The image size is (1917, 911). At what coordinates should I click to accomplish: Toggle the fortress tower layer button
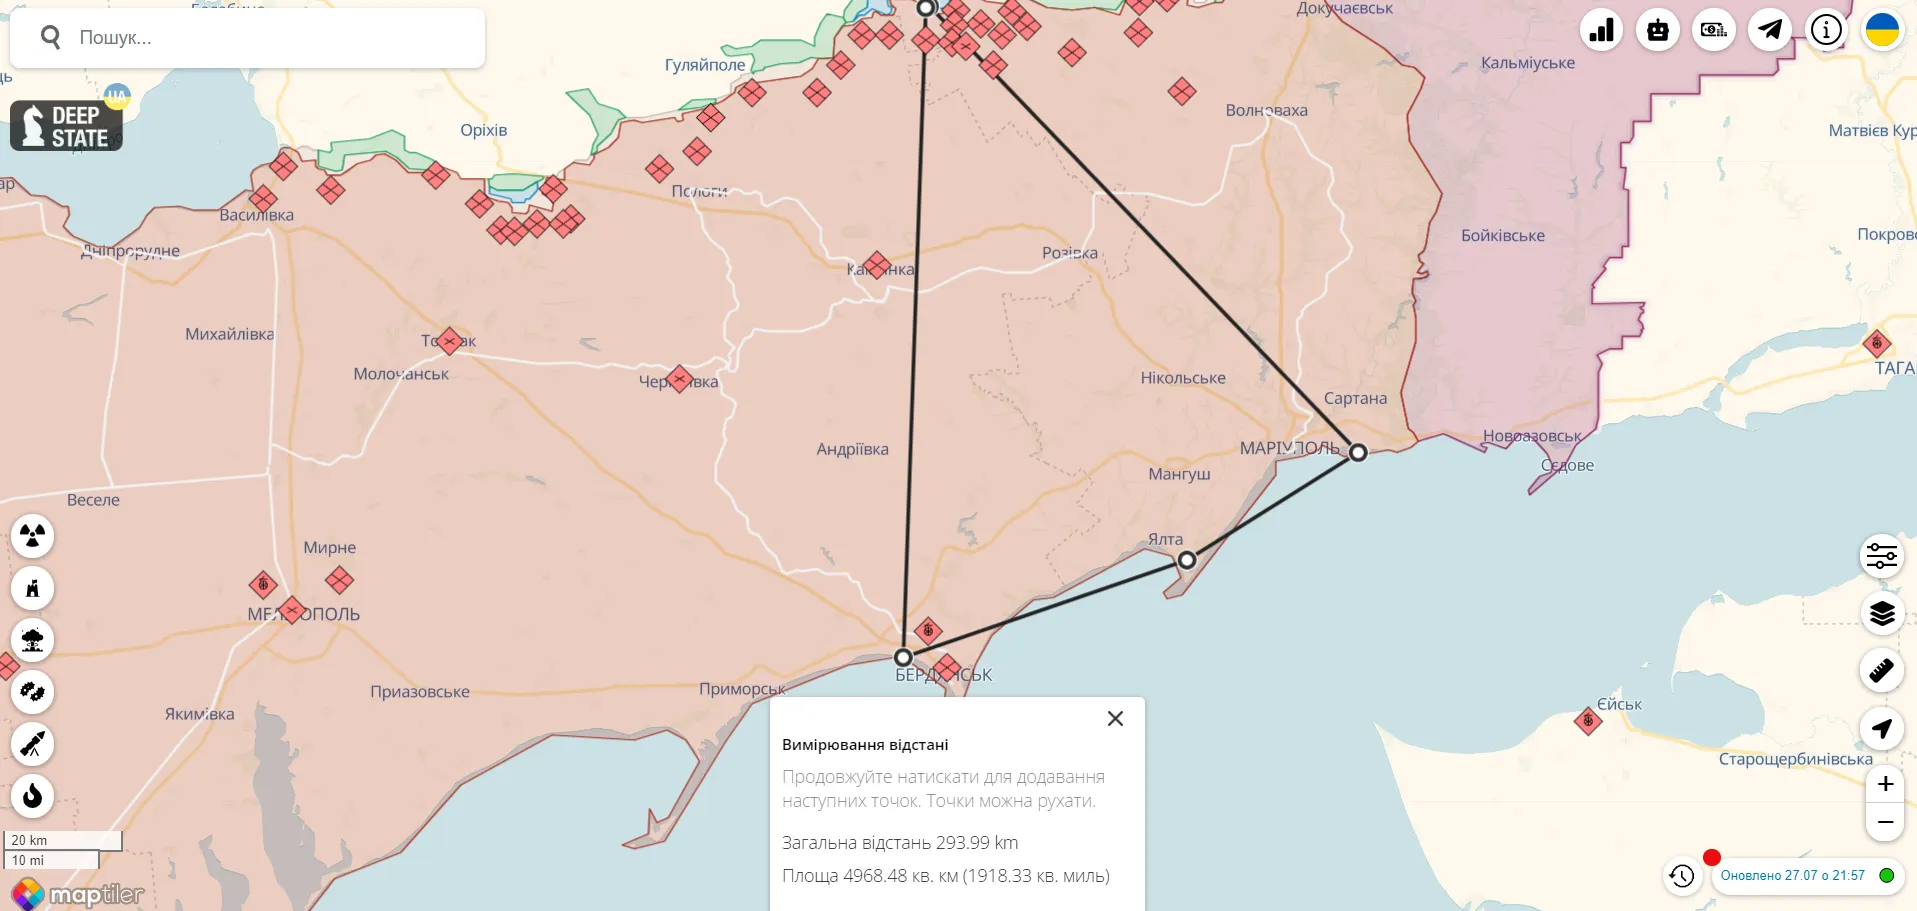(x=32, y=589)
